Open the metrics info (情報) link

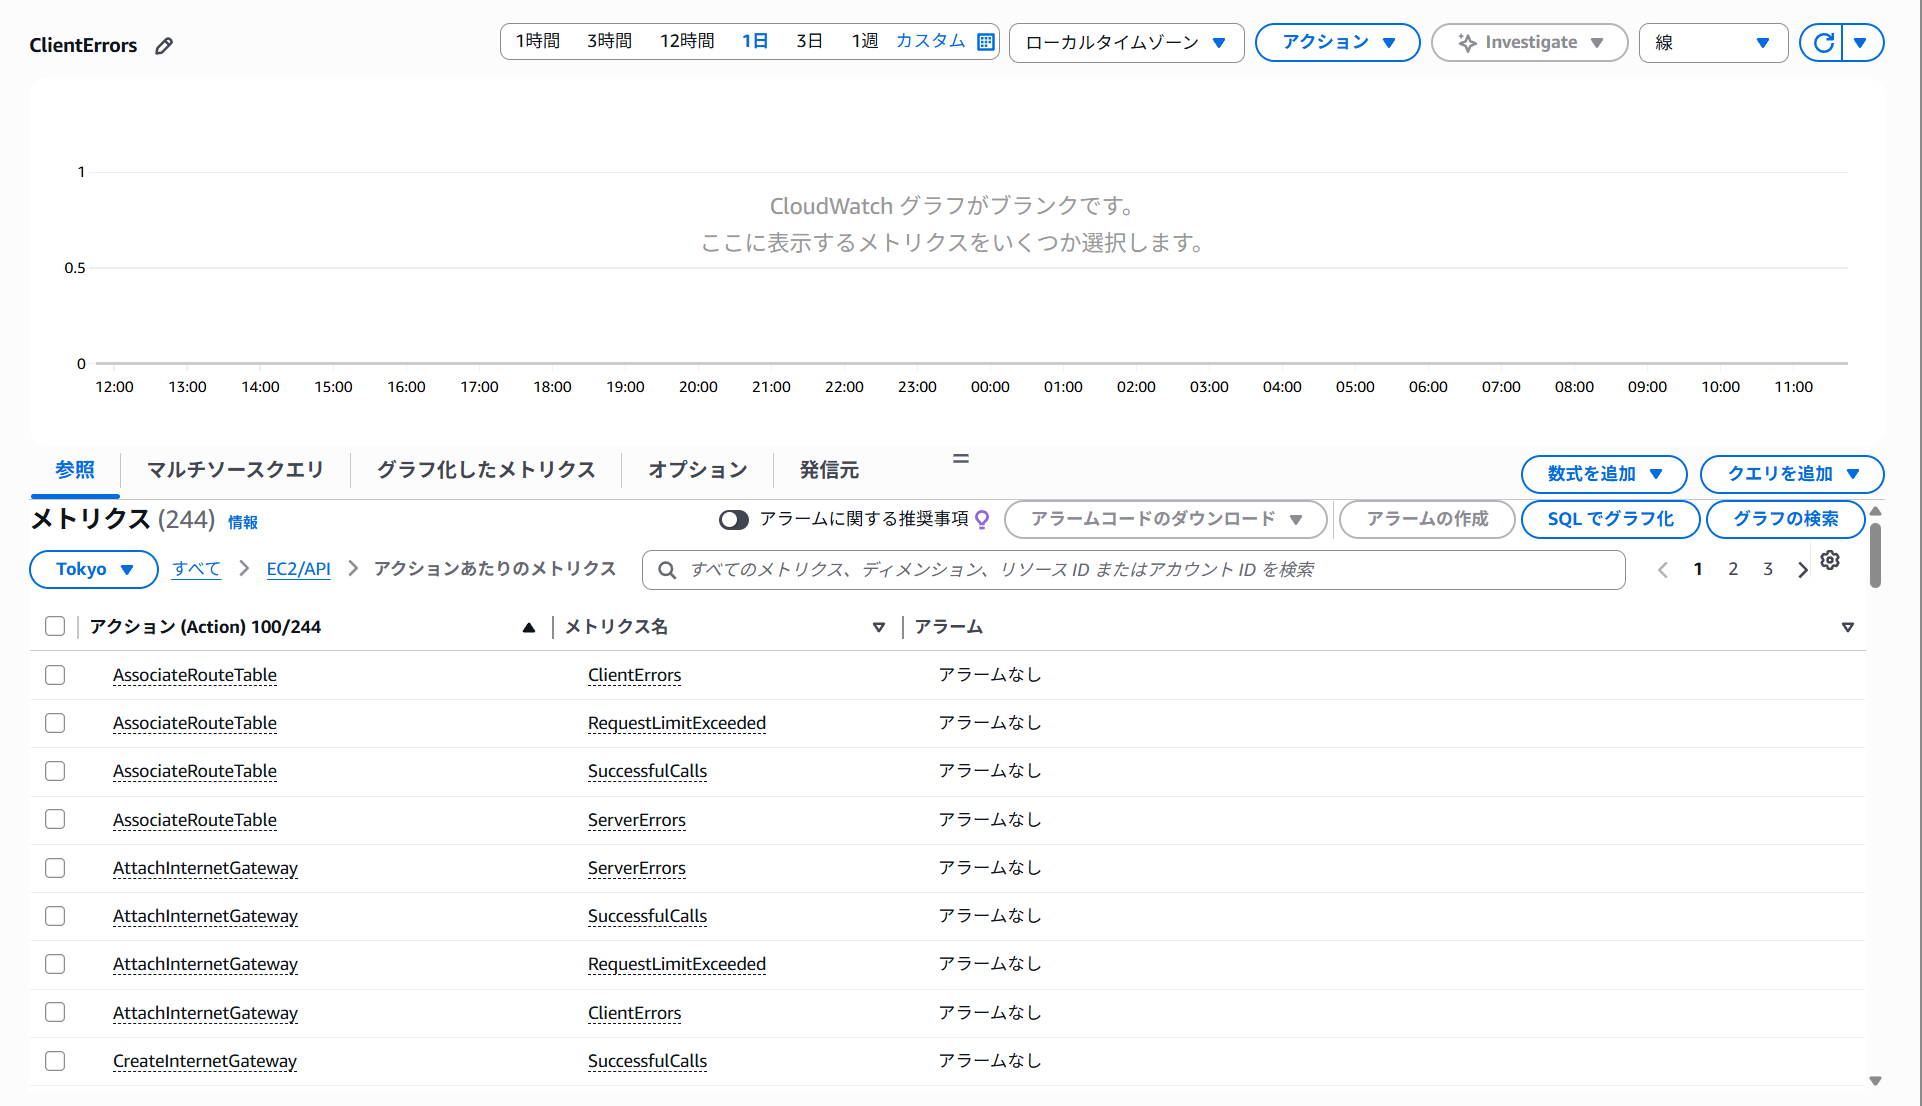click(243, 522)
